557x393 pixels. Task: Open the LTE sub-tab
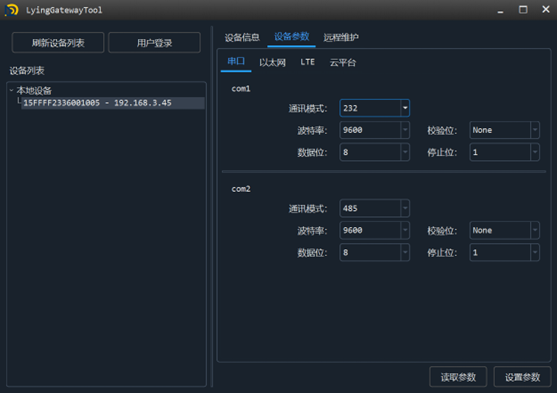[307, 62]
